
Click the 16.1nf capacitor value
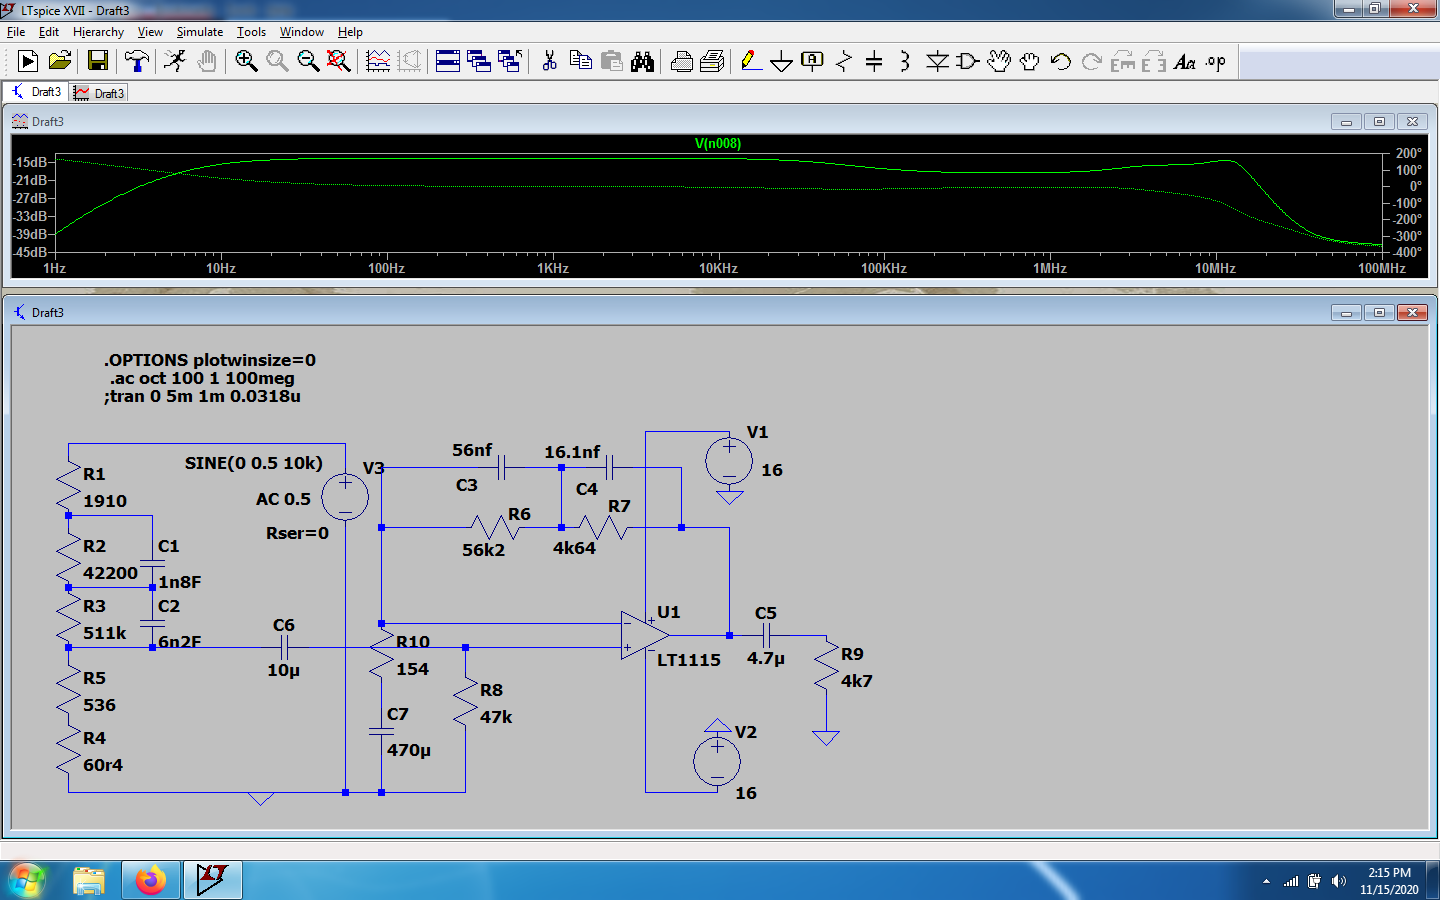pos(572,452)
